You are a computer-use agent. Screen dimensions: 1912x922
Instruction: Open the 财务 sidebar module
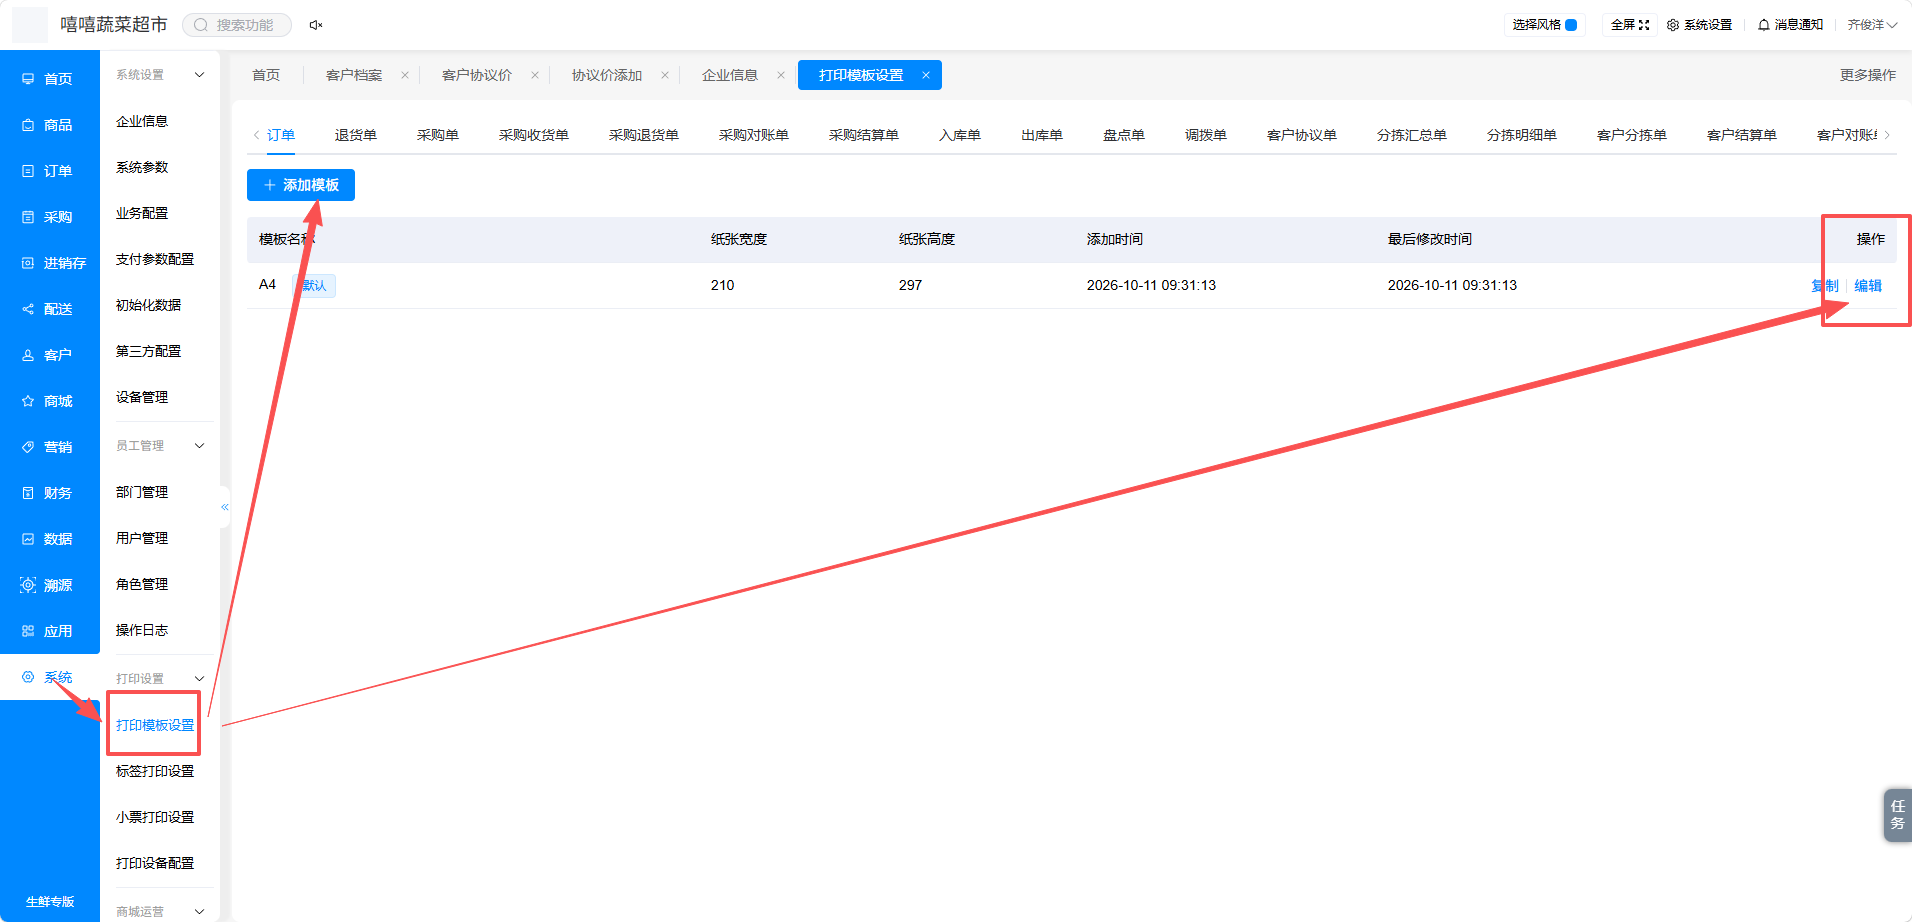point(49,493)
